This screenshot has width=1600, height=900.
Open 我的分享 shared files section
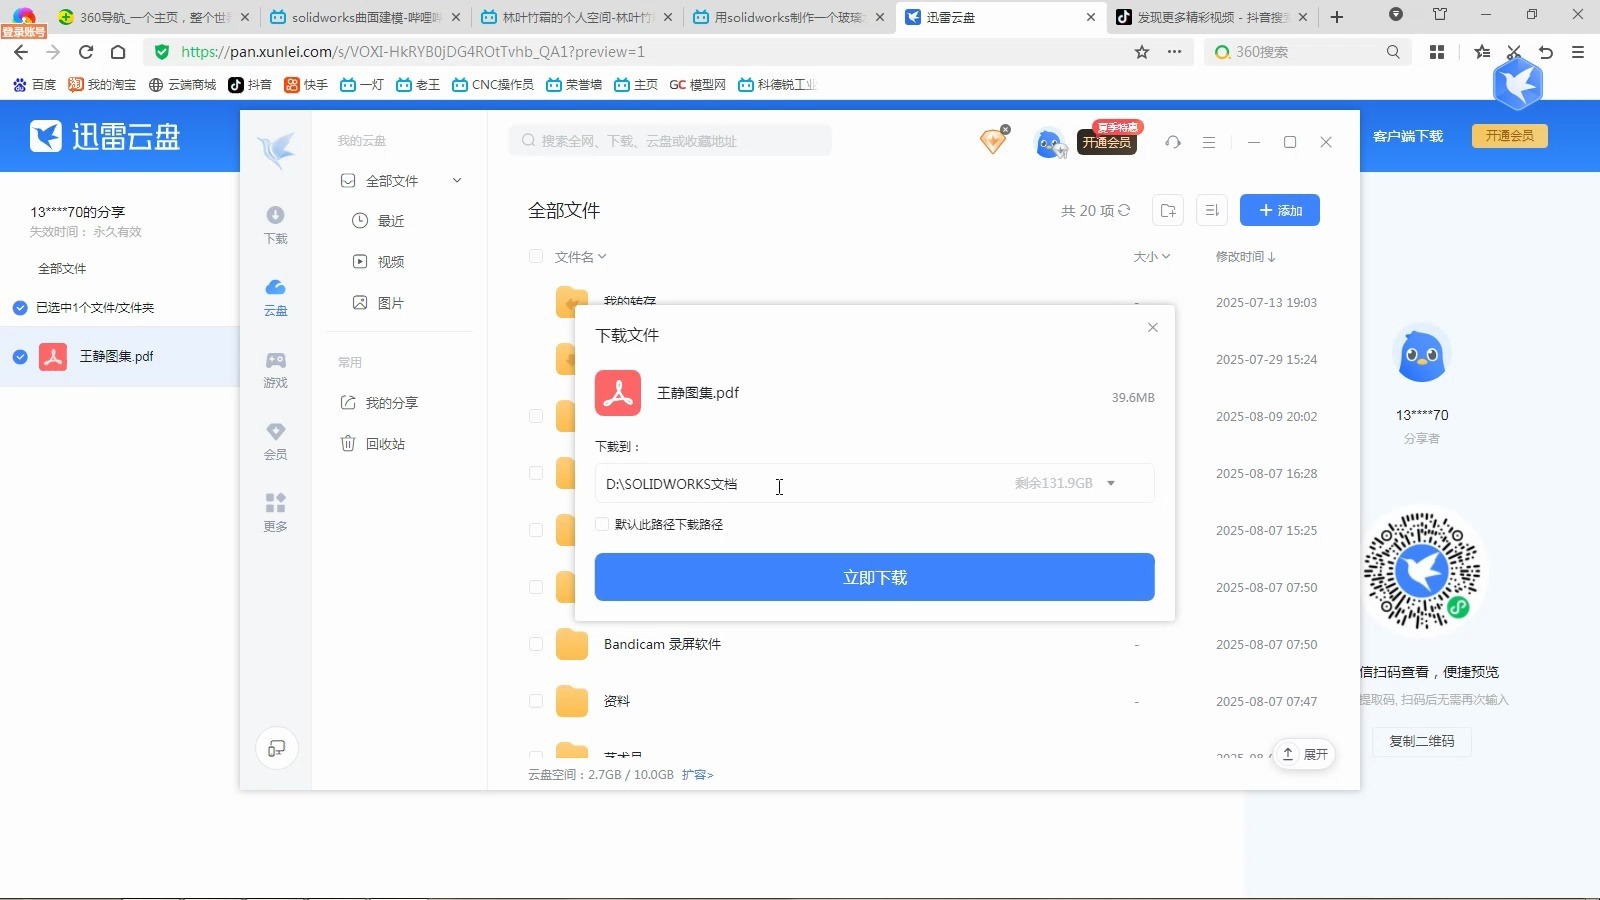pyautogui.click(x=391, y=403)
